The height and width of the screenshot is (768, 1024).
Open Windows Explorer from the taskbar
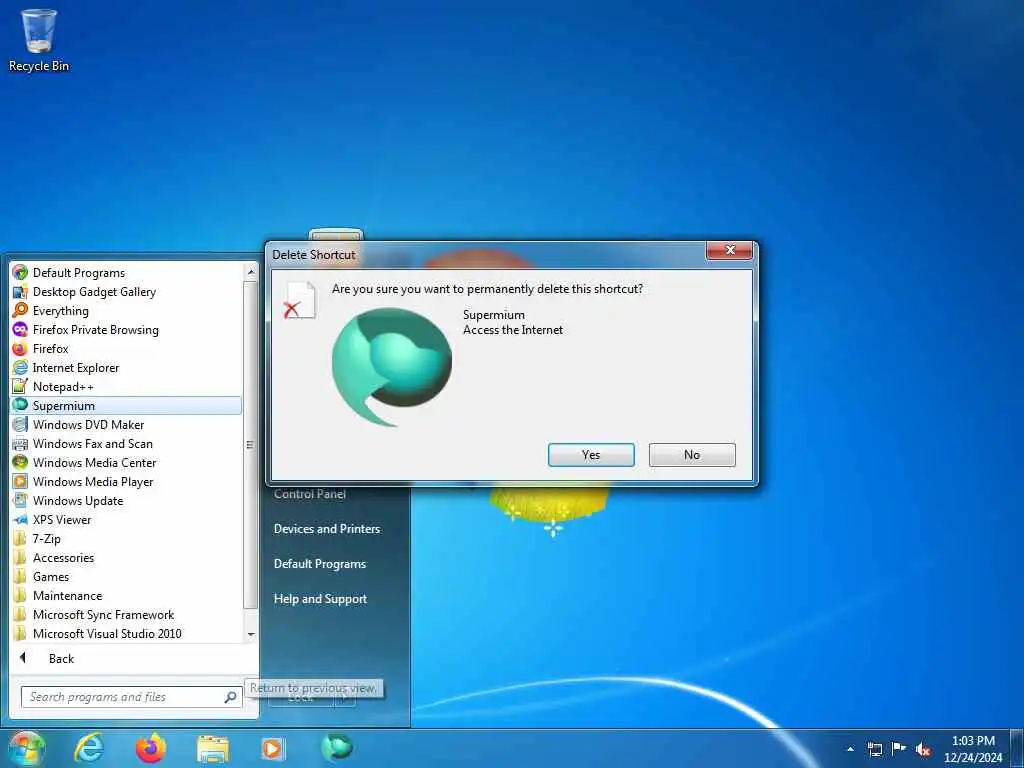point(213,748)
